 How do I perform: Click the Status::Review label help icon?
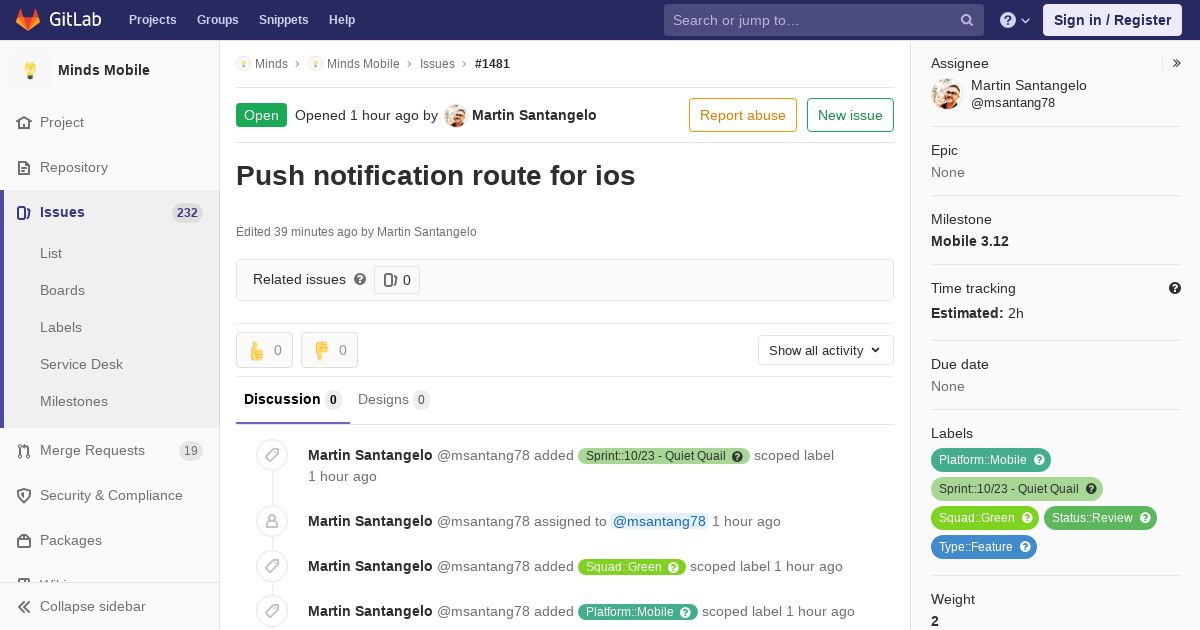point(1145,518)
